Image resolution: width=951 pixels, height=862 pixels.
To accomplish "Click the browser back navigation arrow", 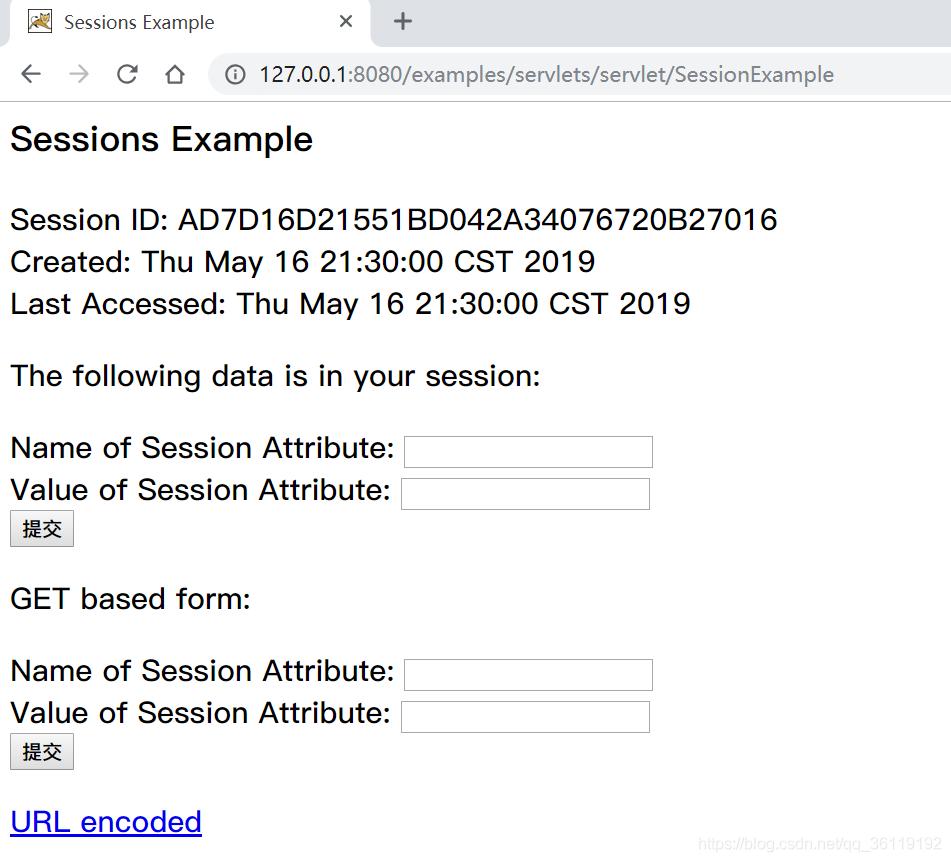I will pyautogui.click(x=31, y=74).
